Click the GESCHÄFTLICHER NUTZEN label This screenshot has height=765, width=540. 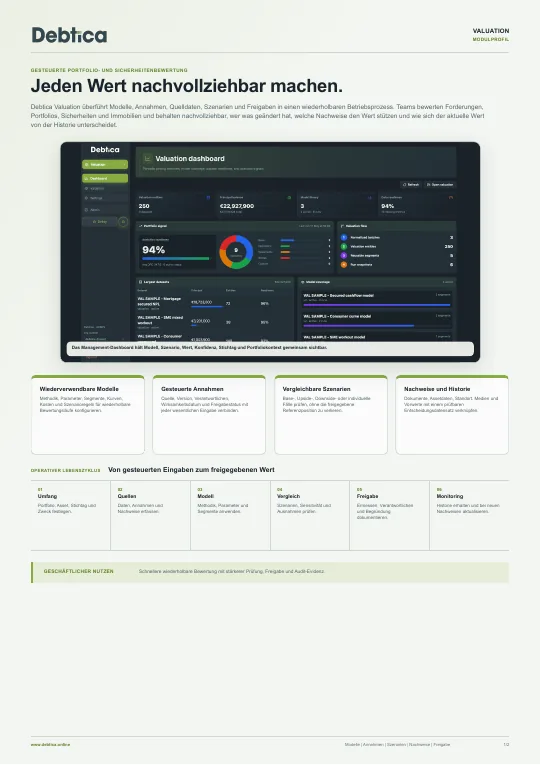[x=79, y=571]
